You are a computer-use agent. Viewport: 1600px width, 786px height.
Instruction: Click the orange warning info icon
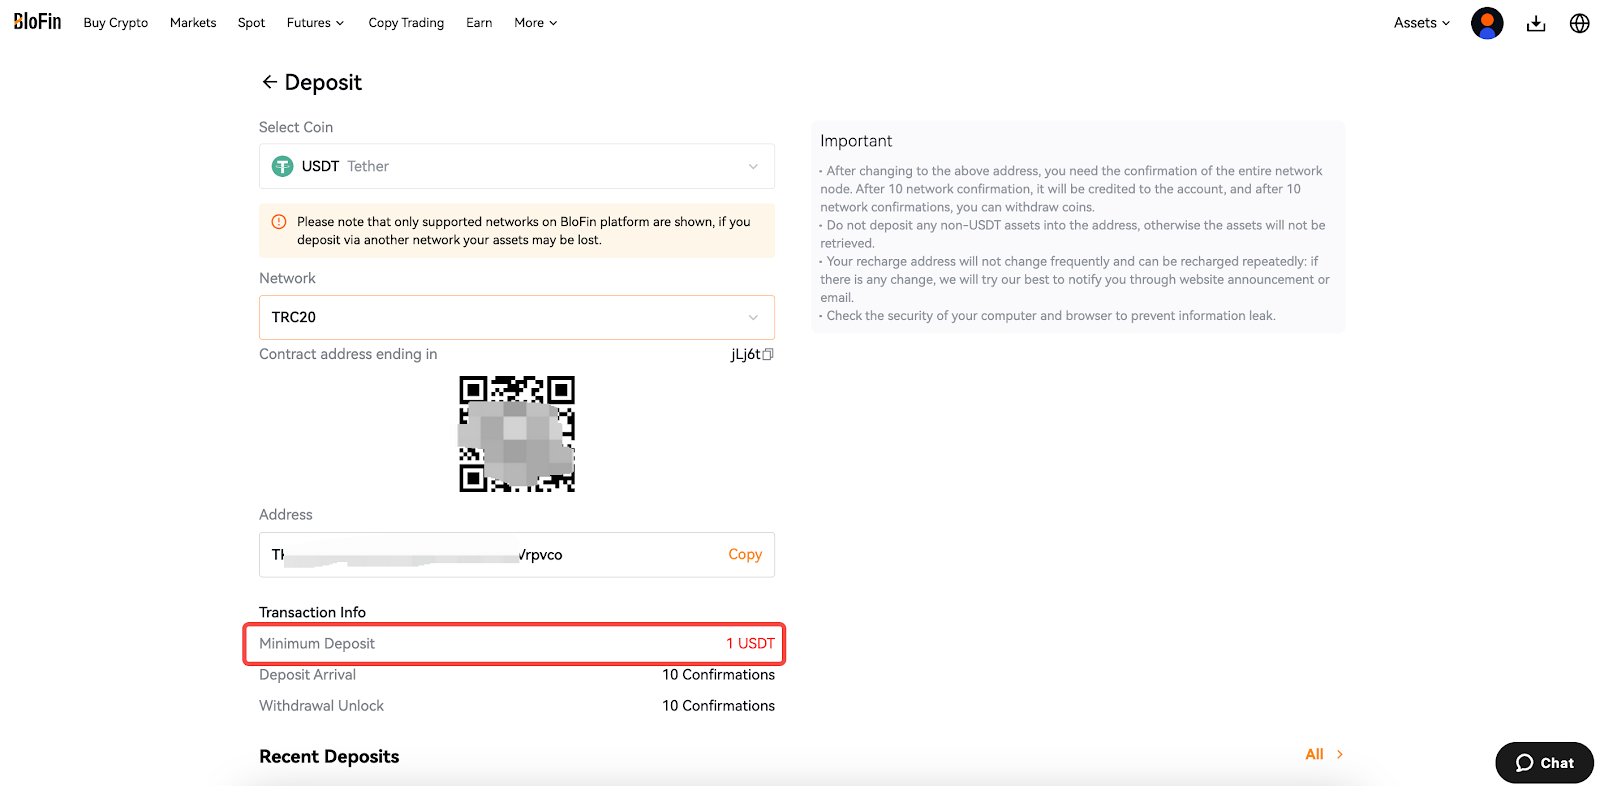click(279, 222)
